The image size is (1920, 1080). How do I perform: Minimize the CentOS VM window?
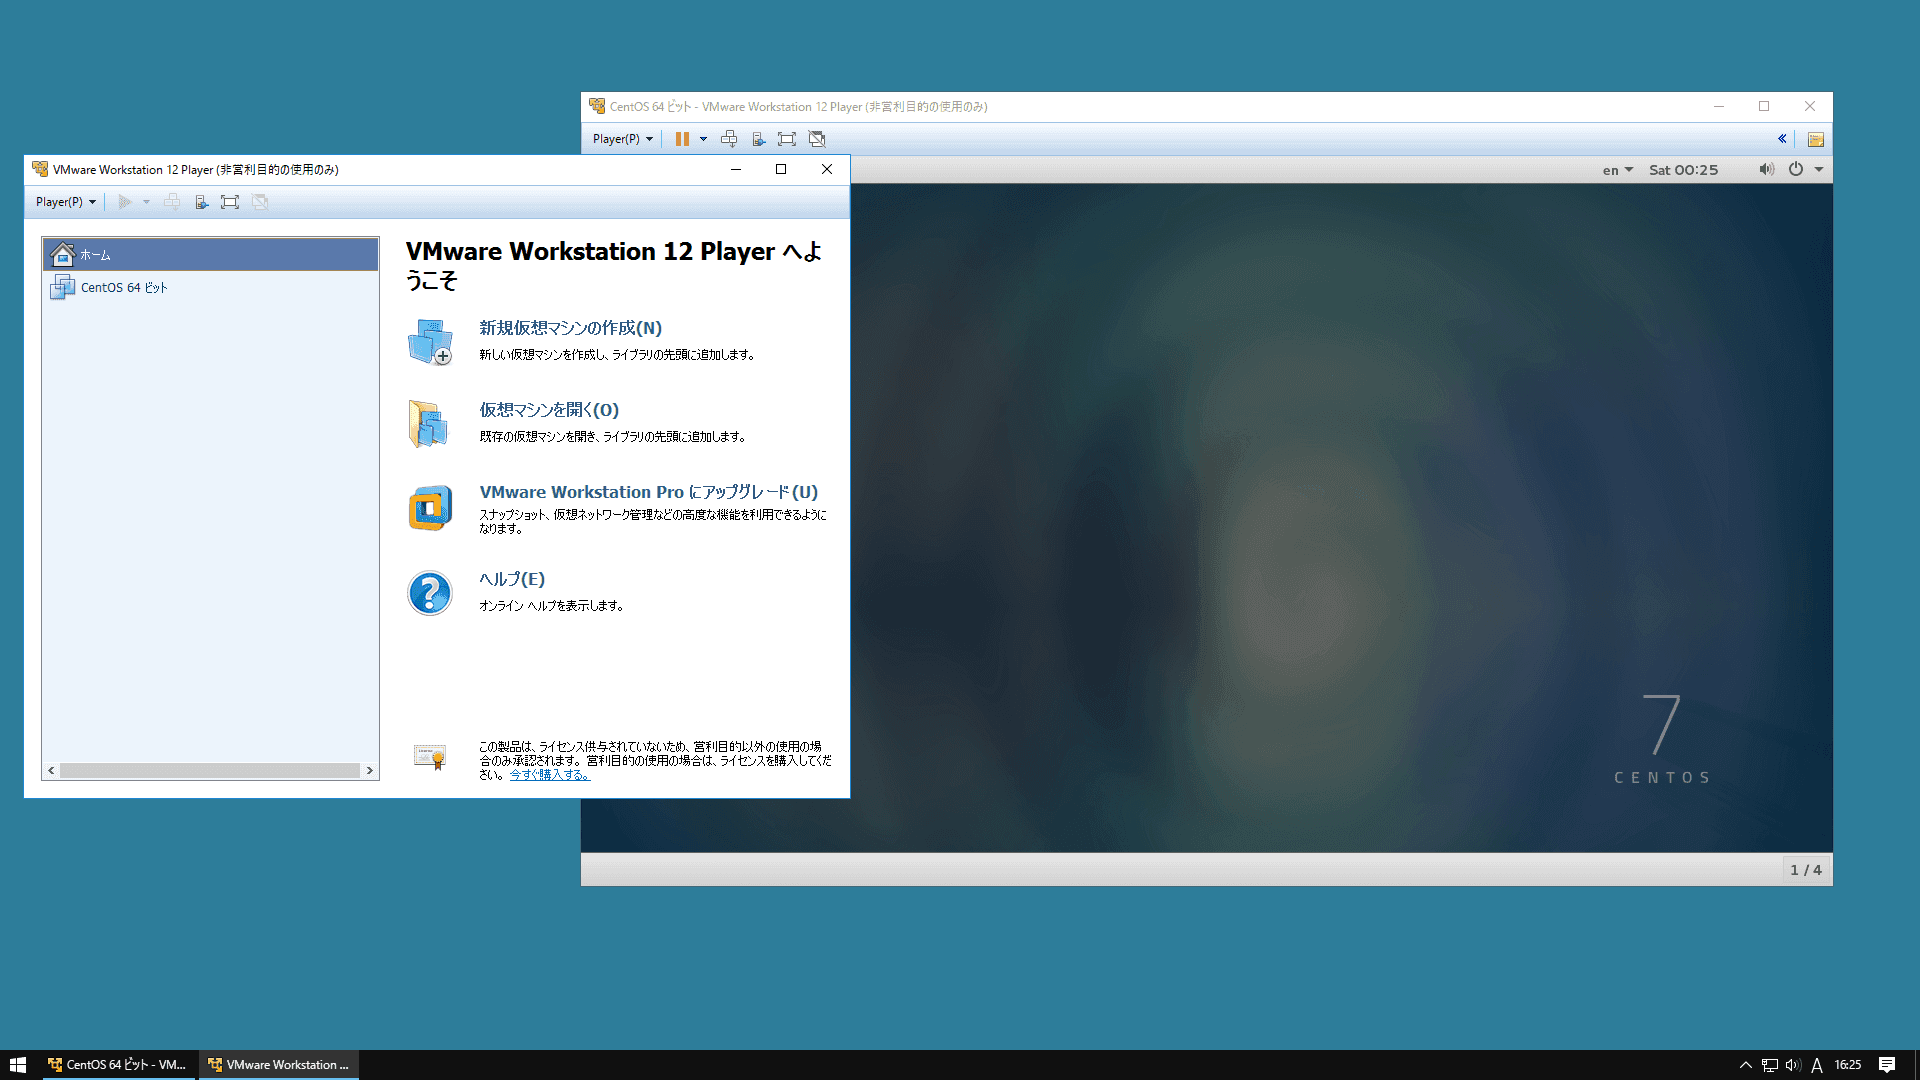click(1719, 106)
